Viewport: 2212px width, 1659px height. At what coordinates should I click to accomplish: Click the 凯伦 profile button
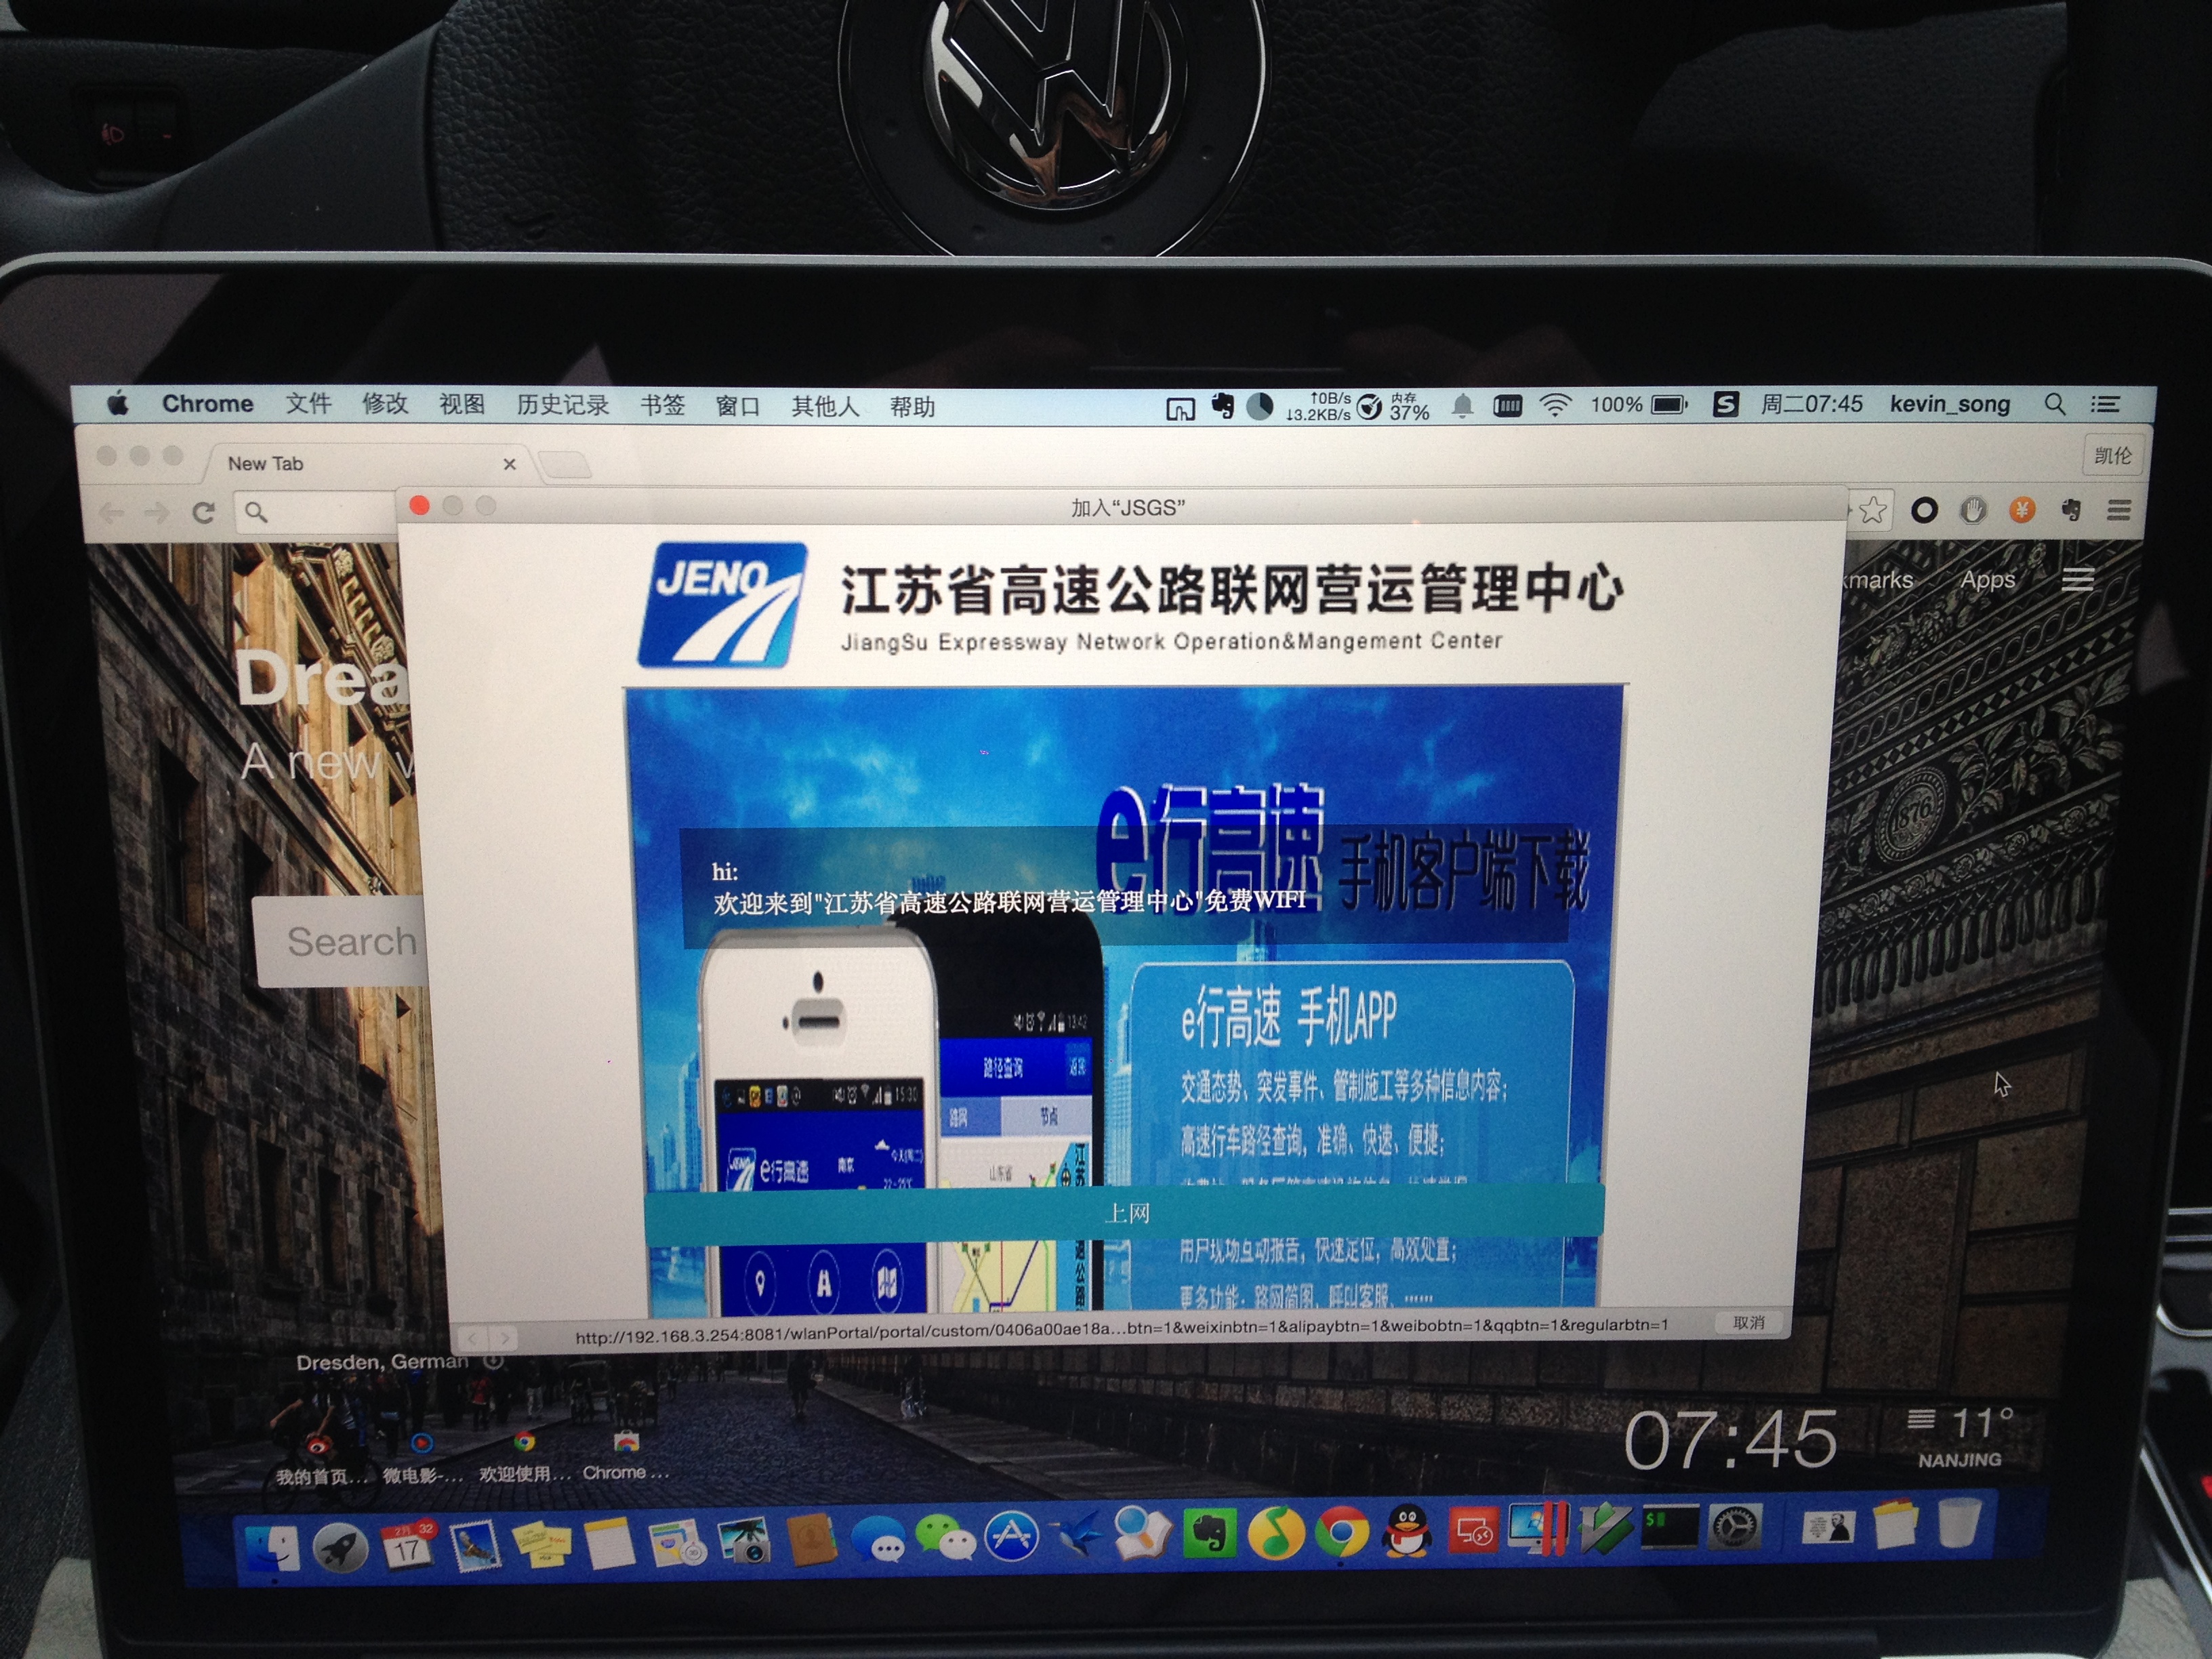(x=2112, y=456)
